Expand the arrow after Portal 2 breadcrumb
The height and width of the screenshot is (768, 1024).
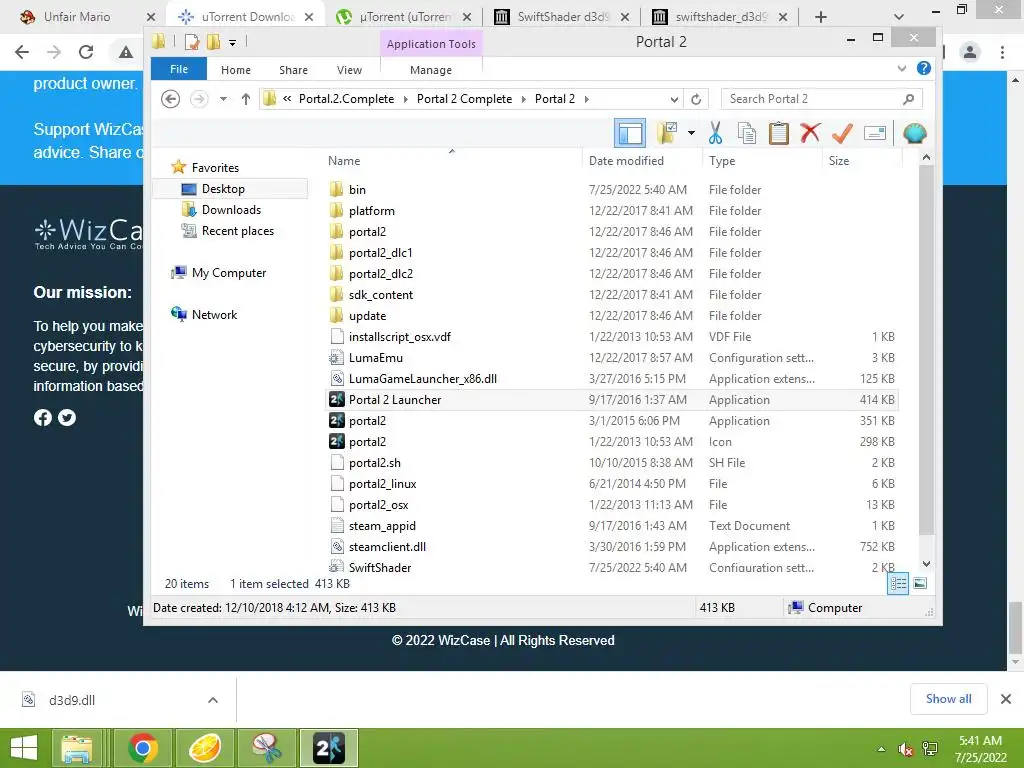click(586, 99)
